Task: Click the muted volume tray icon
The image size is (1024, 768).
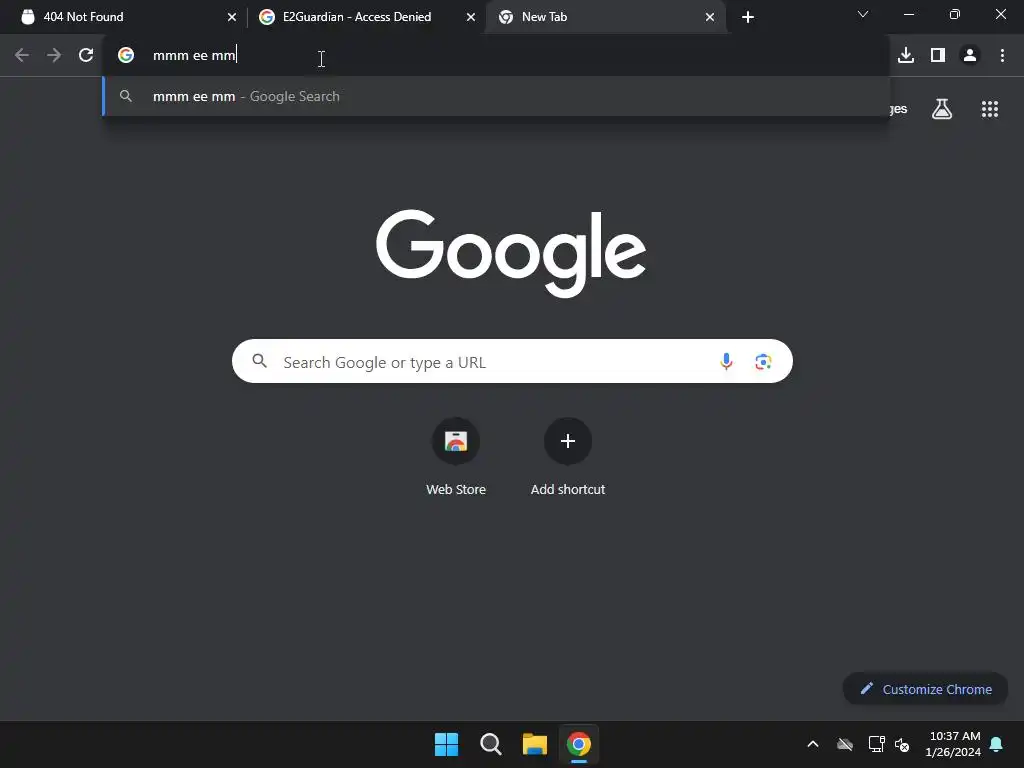Action: click(x=903, y=744)
